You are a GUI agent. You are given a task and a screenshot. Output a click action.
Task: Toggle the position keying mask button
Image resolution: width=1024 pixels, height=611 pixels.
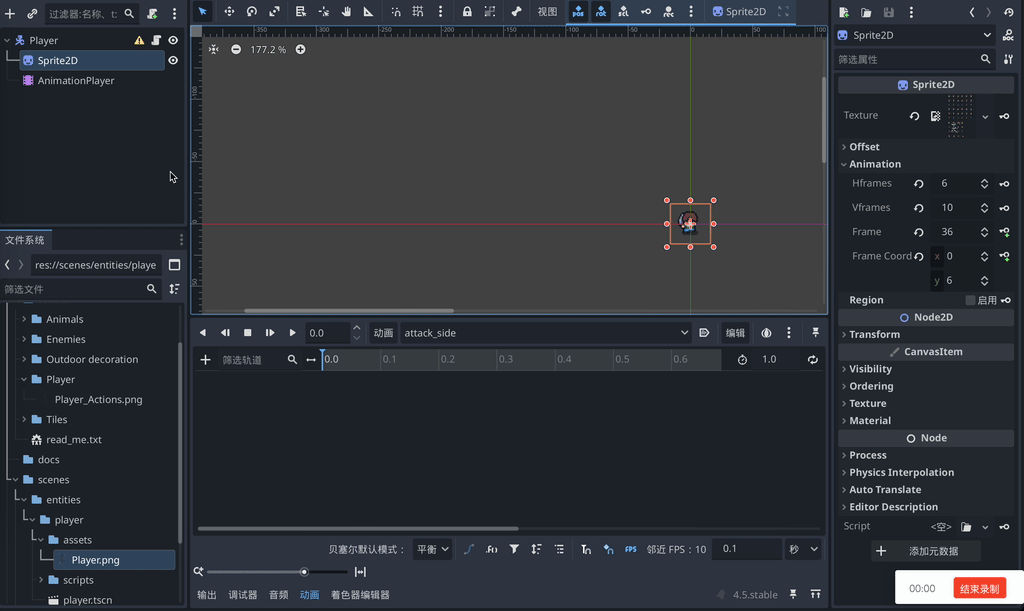[x=578, y=12]
